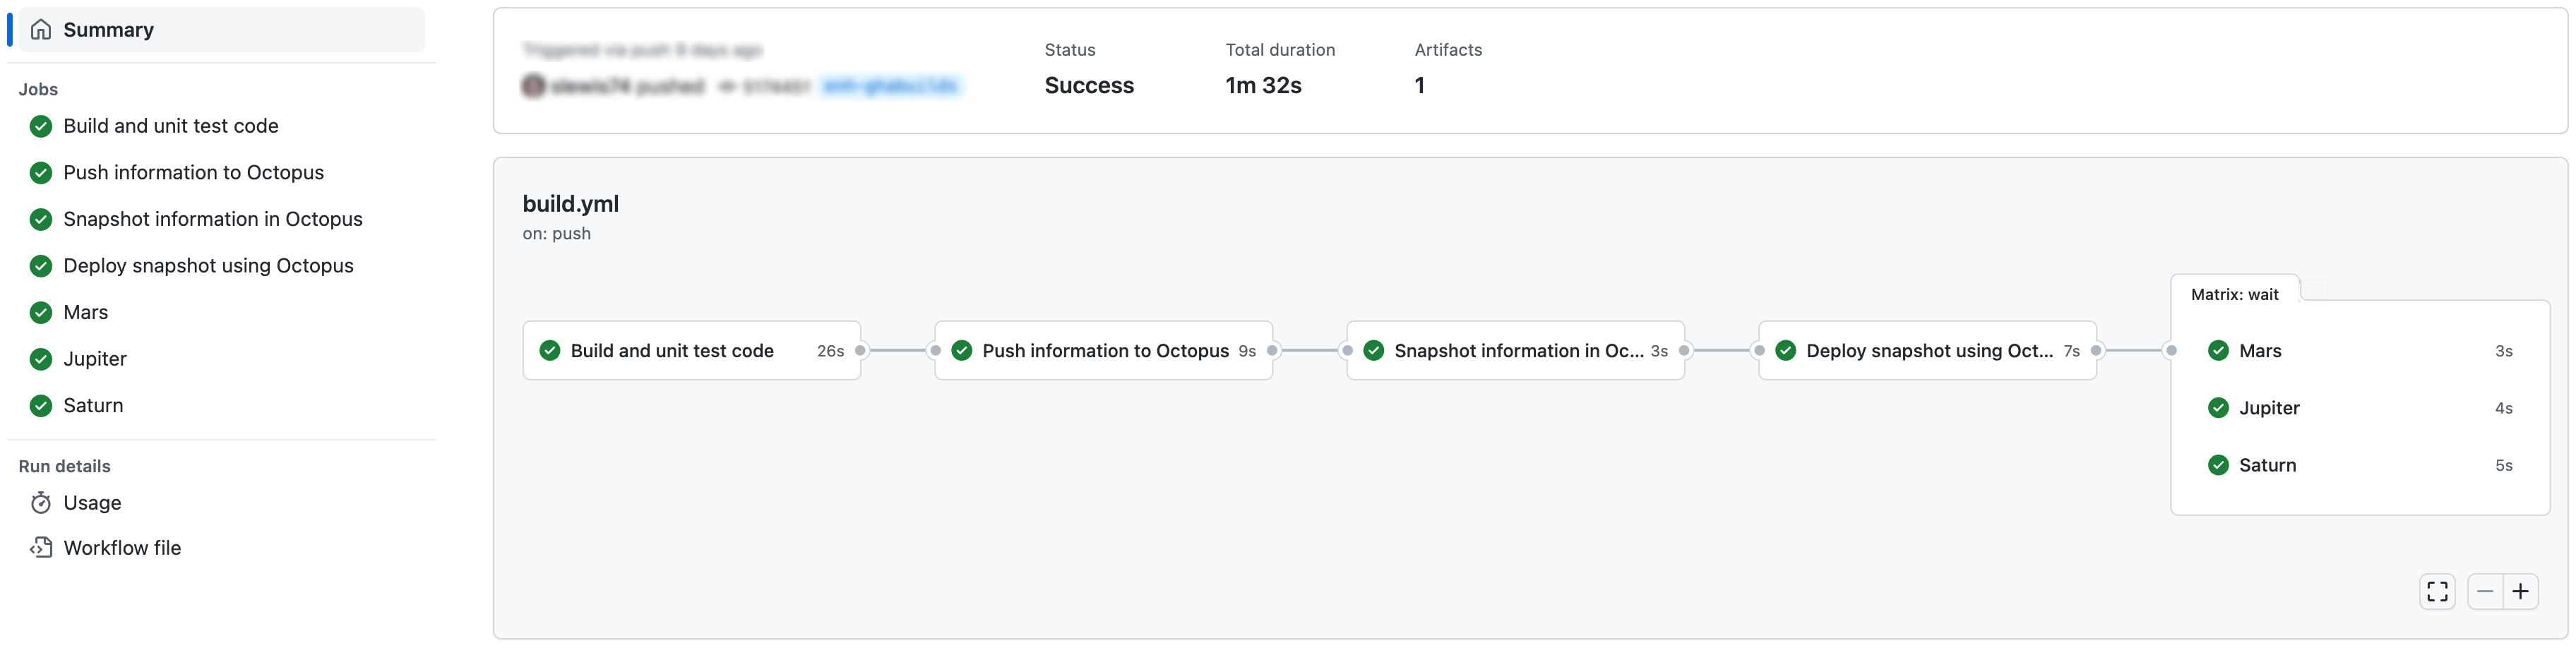This screenshot has height=648, width=2576.
Task: Click the fullscreen graph icon
Action: [2437, 591]
